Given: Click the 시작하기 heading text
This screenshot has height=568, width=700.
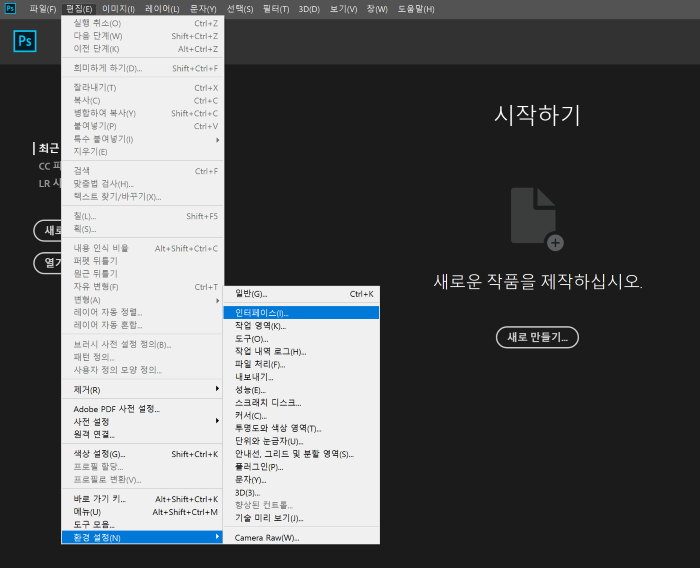Looking at the screenshot, I should click(x=537, y=115).
